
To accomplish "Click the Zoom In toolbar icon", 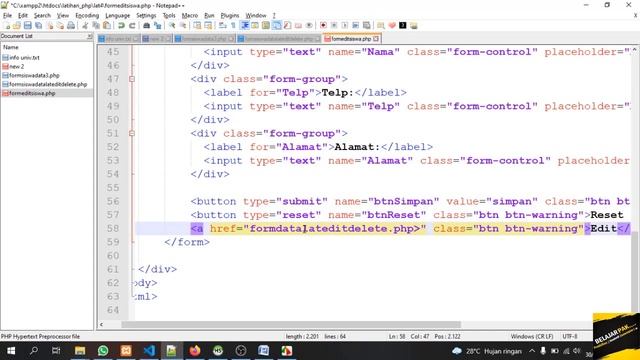I will [x=172, y=25].
